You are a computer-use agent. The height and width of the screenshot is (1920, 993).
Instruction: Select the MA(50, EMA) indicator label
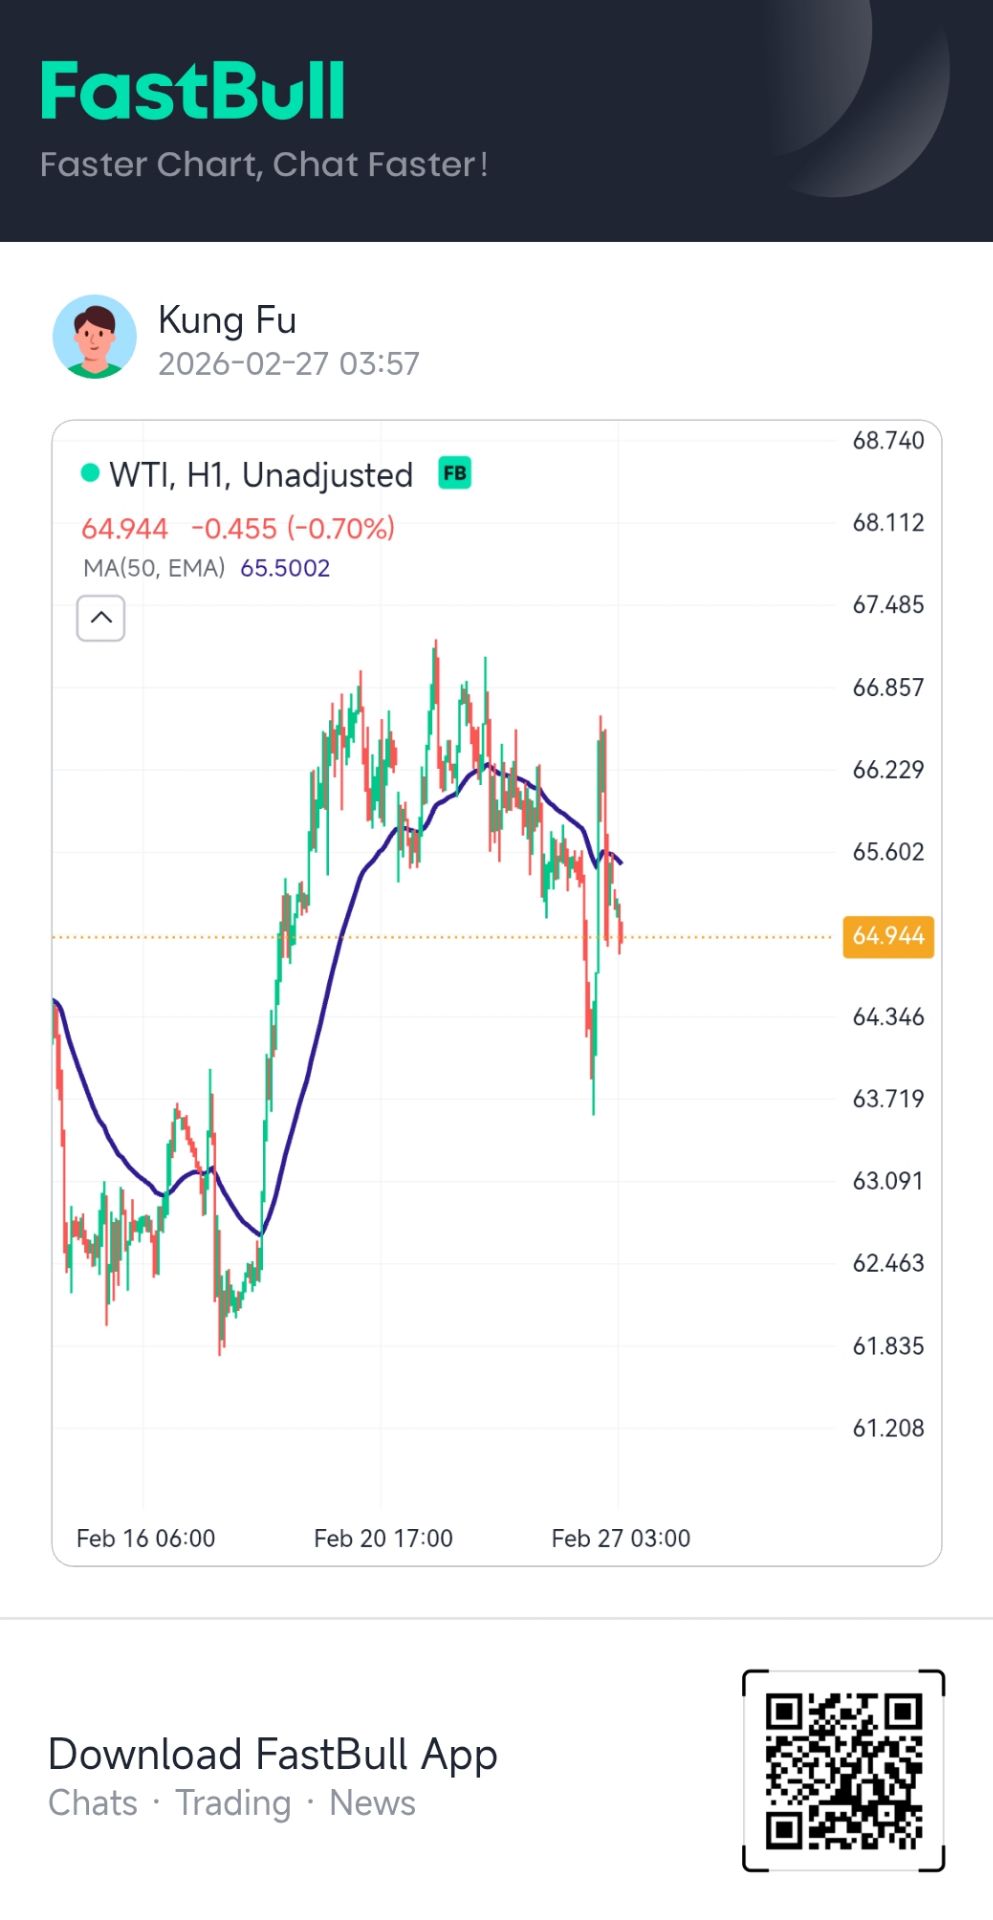[154, 568]
